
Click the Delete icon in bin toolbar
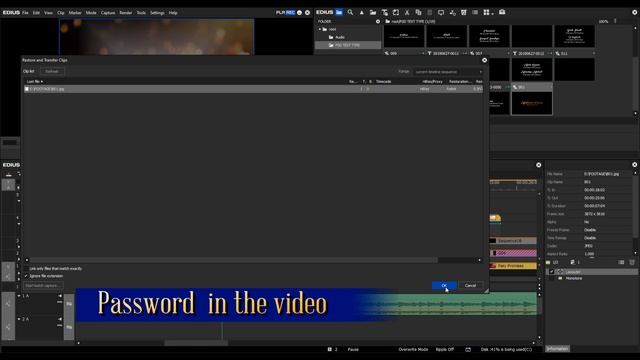coord(464,13)
